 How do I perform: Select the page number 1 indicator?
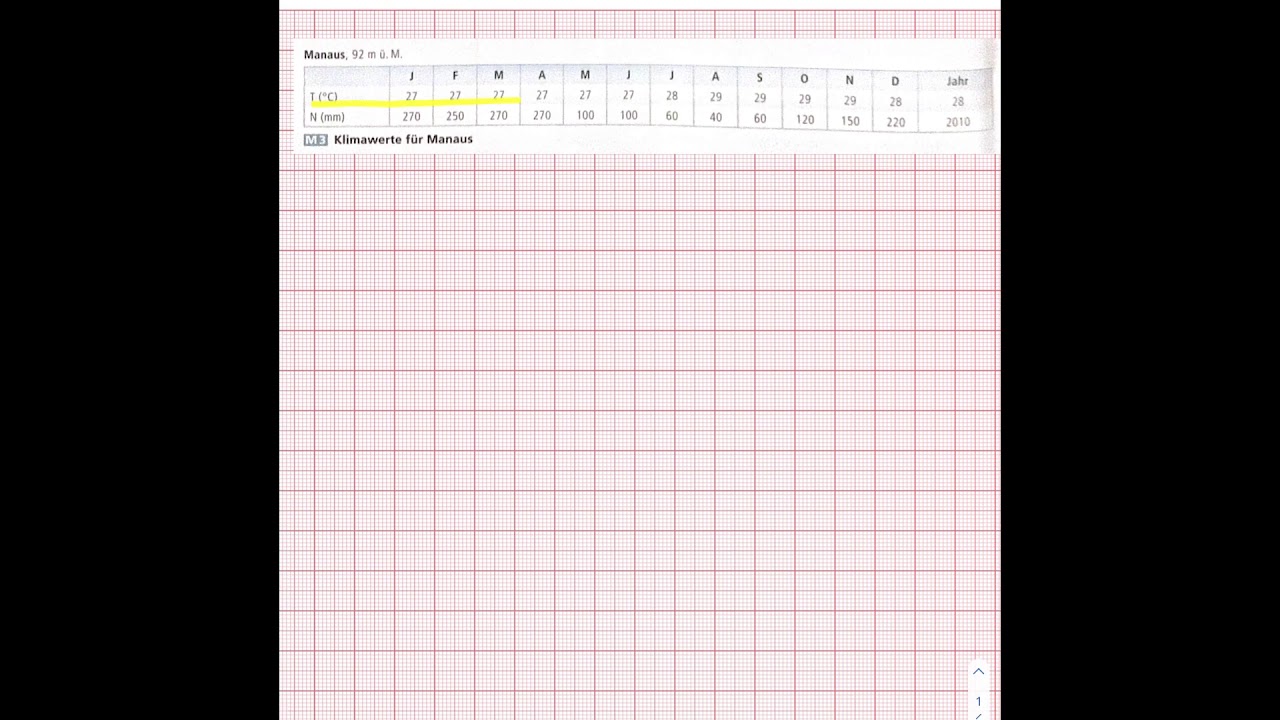point(979,701)
